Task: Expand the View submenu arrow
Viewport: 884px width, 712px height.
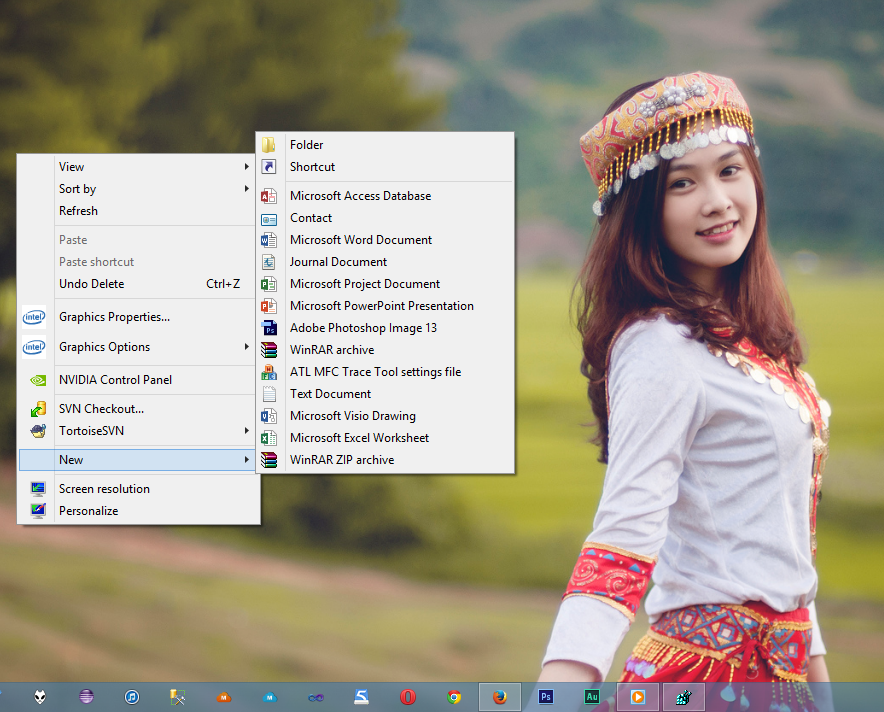Action: coord(246,167)
